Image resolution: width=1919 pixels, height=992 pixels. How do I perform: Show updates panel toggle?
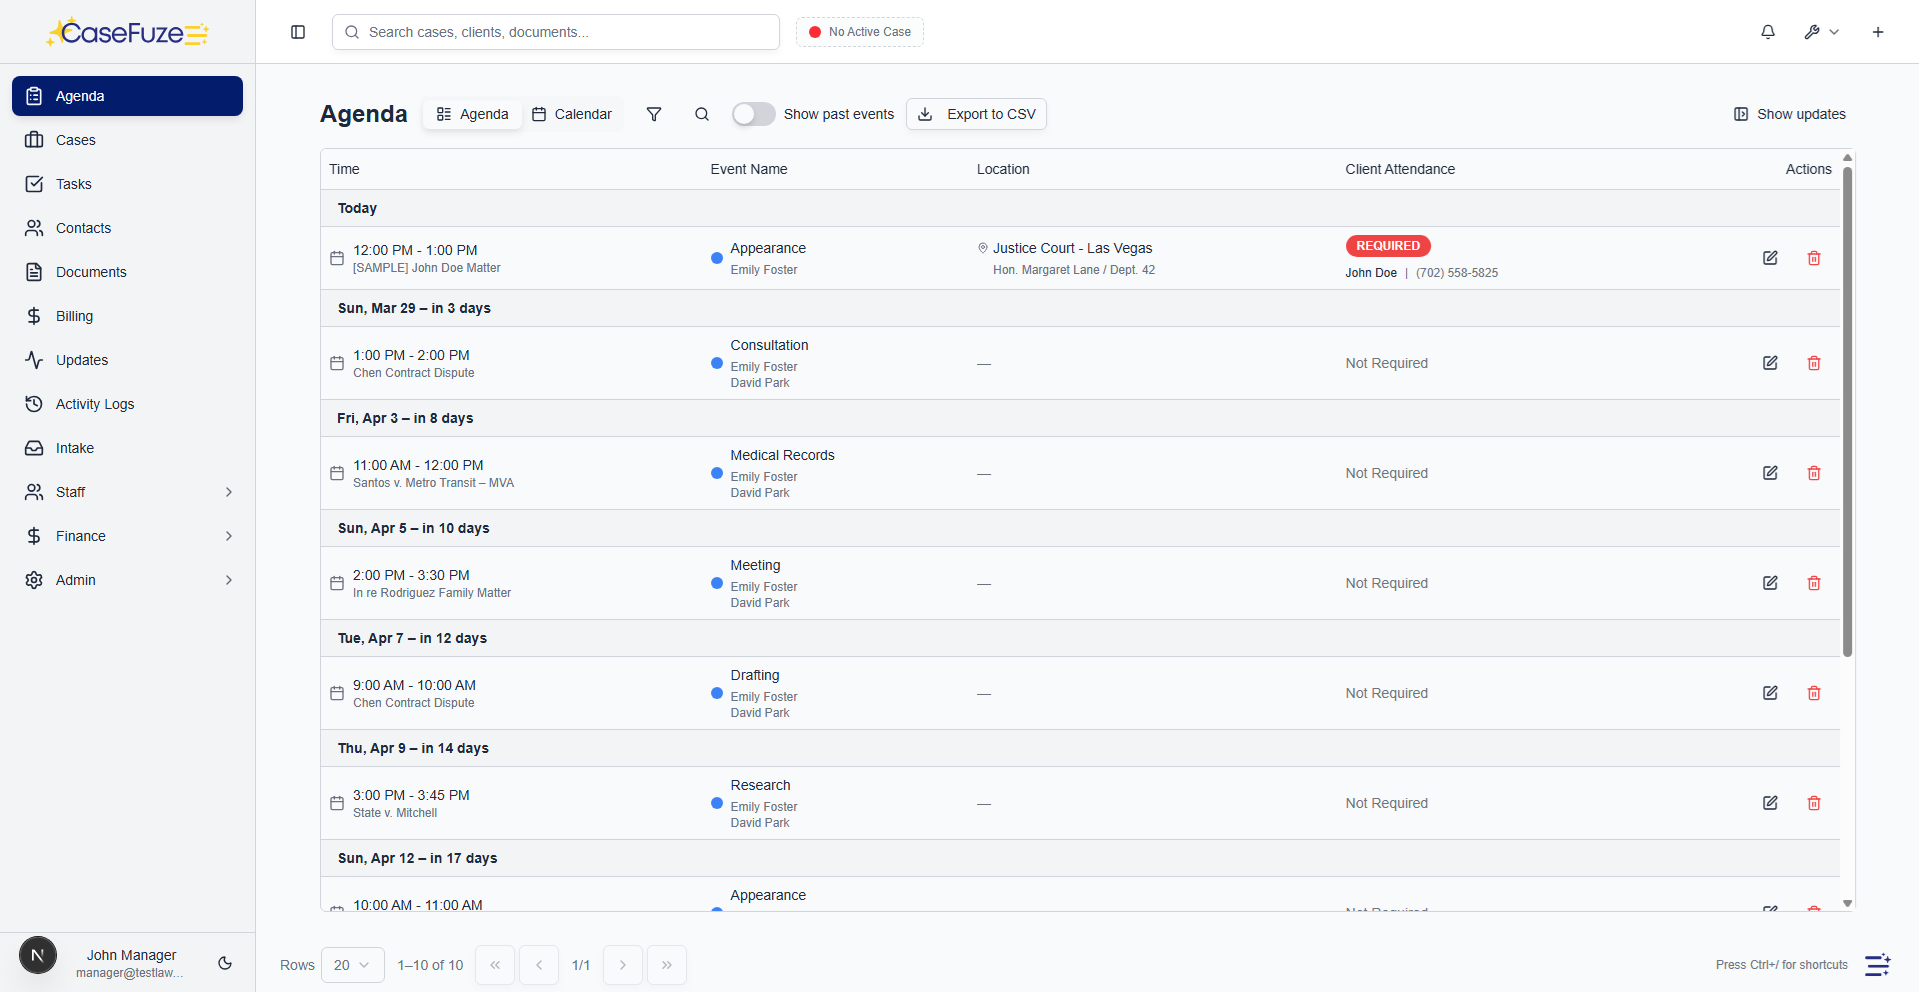(x=1789, y=114)
